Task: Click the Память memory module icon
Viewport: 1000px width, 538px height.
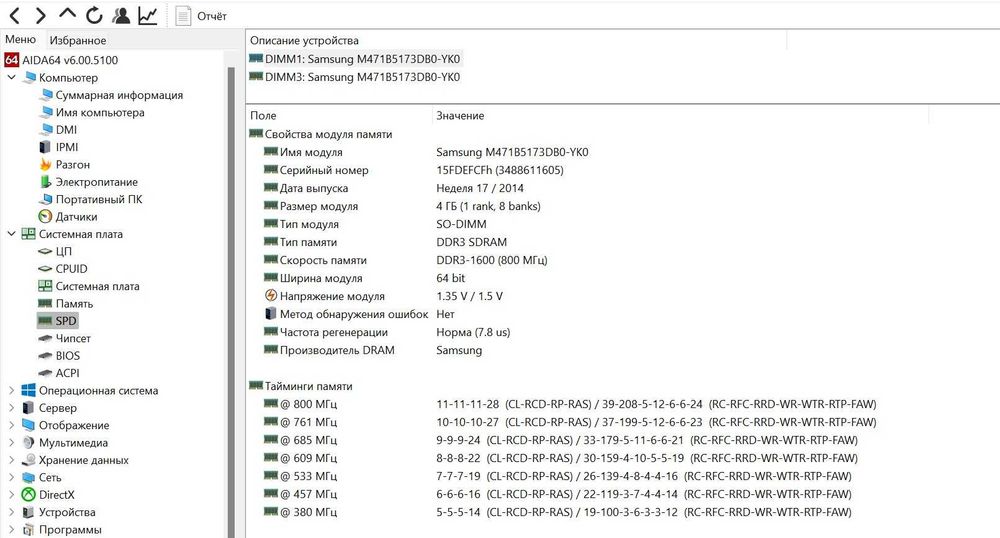Action: [45, 303]
